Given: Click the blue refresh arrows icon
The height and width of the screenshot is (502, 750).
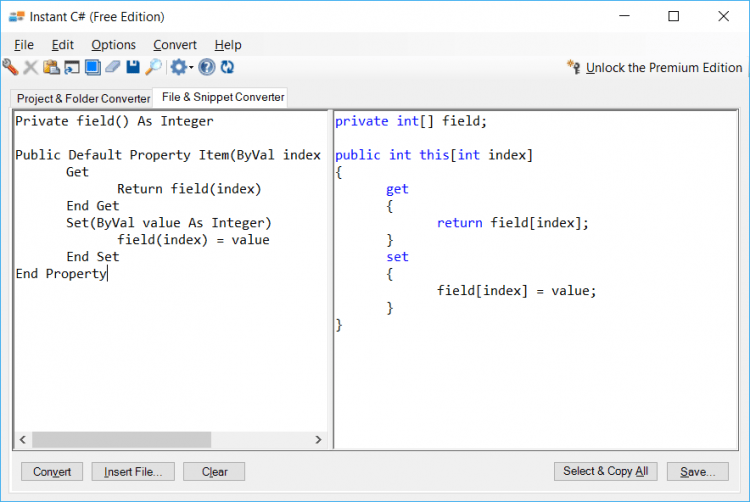Looking at the screenshot, I should (x=228, y=67).
